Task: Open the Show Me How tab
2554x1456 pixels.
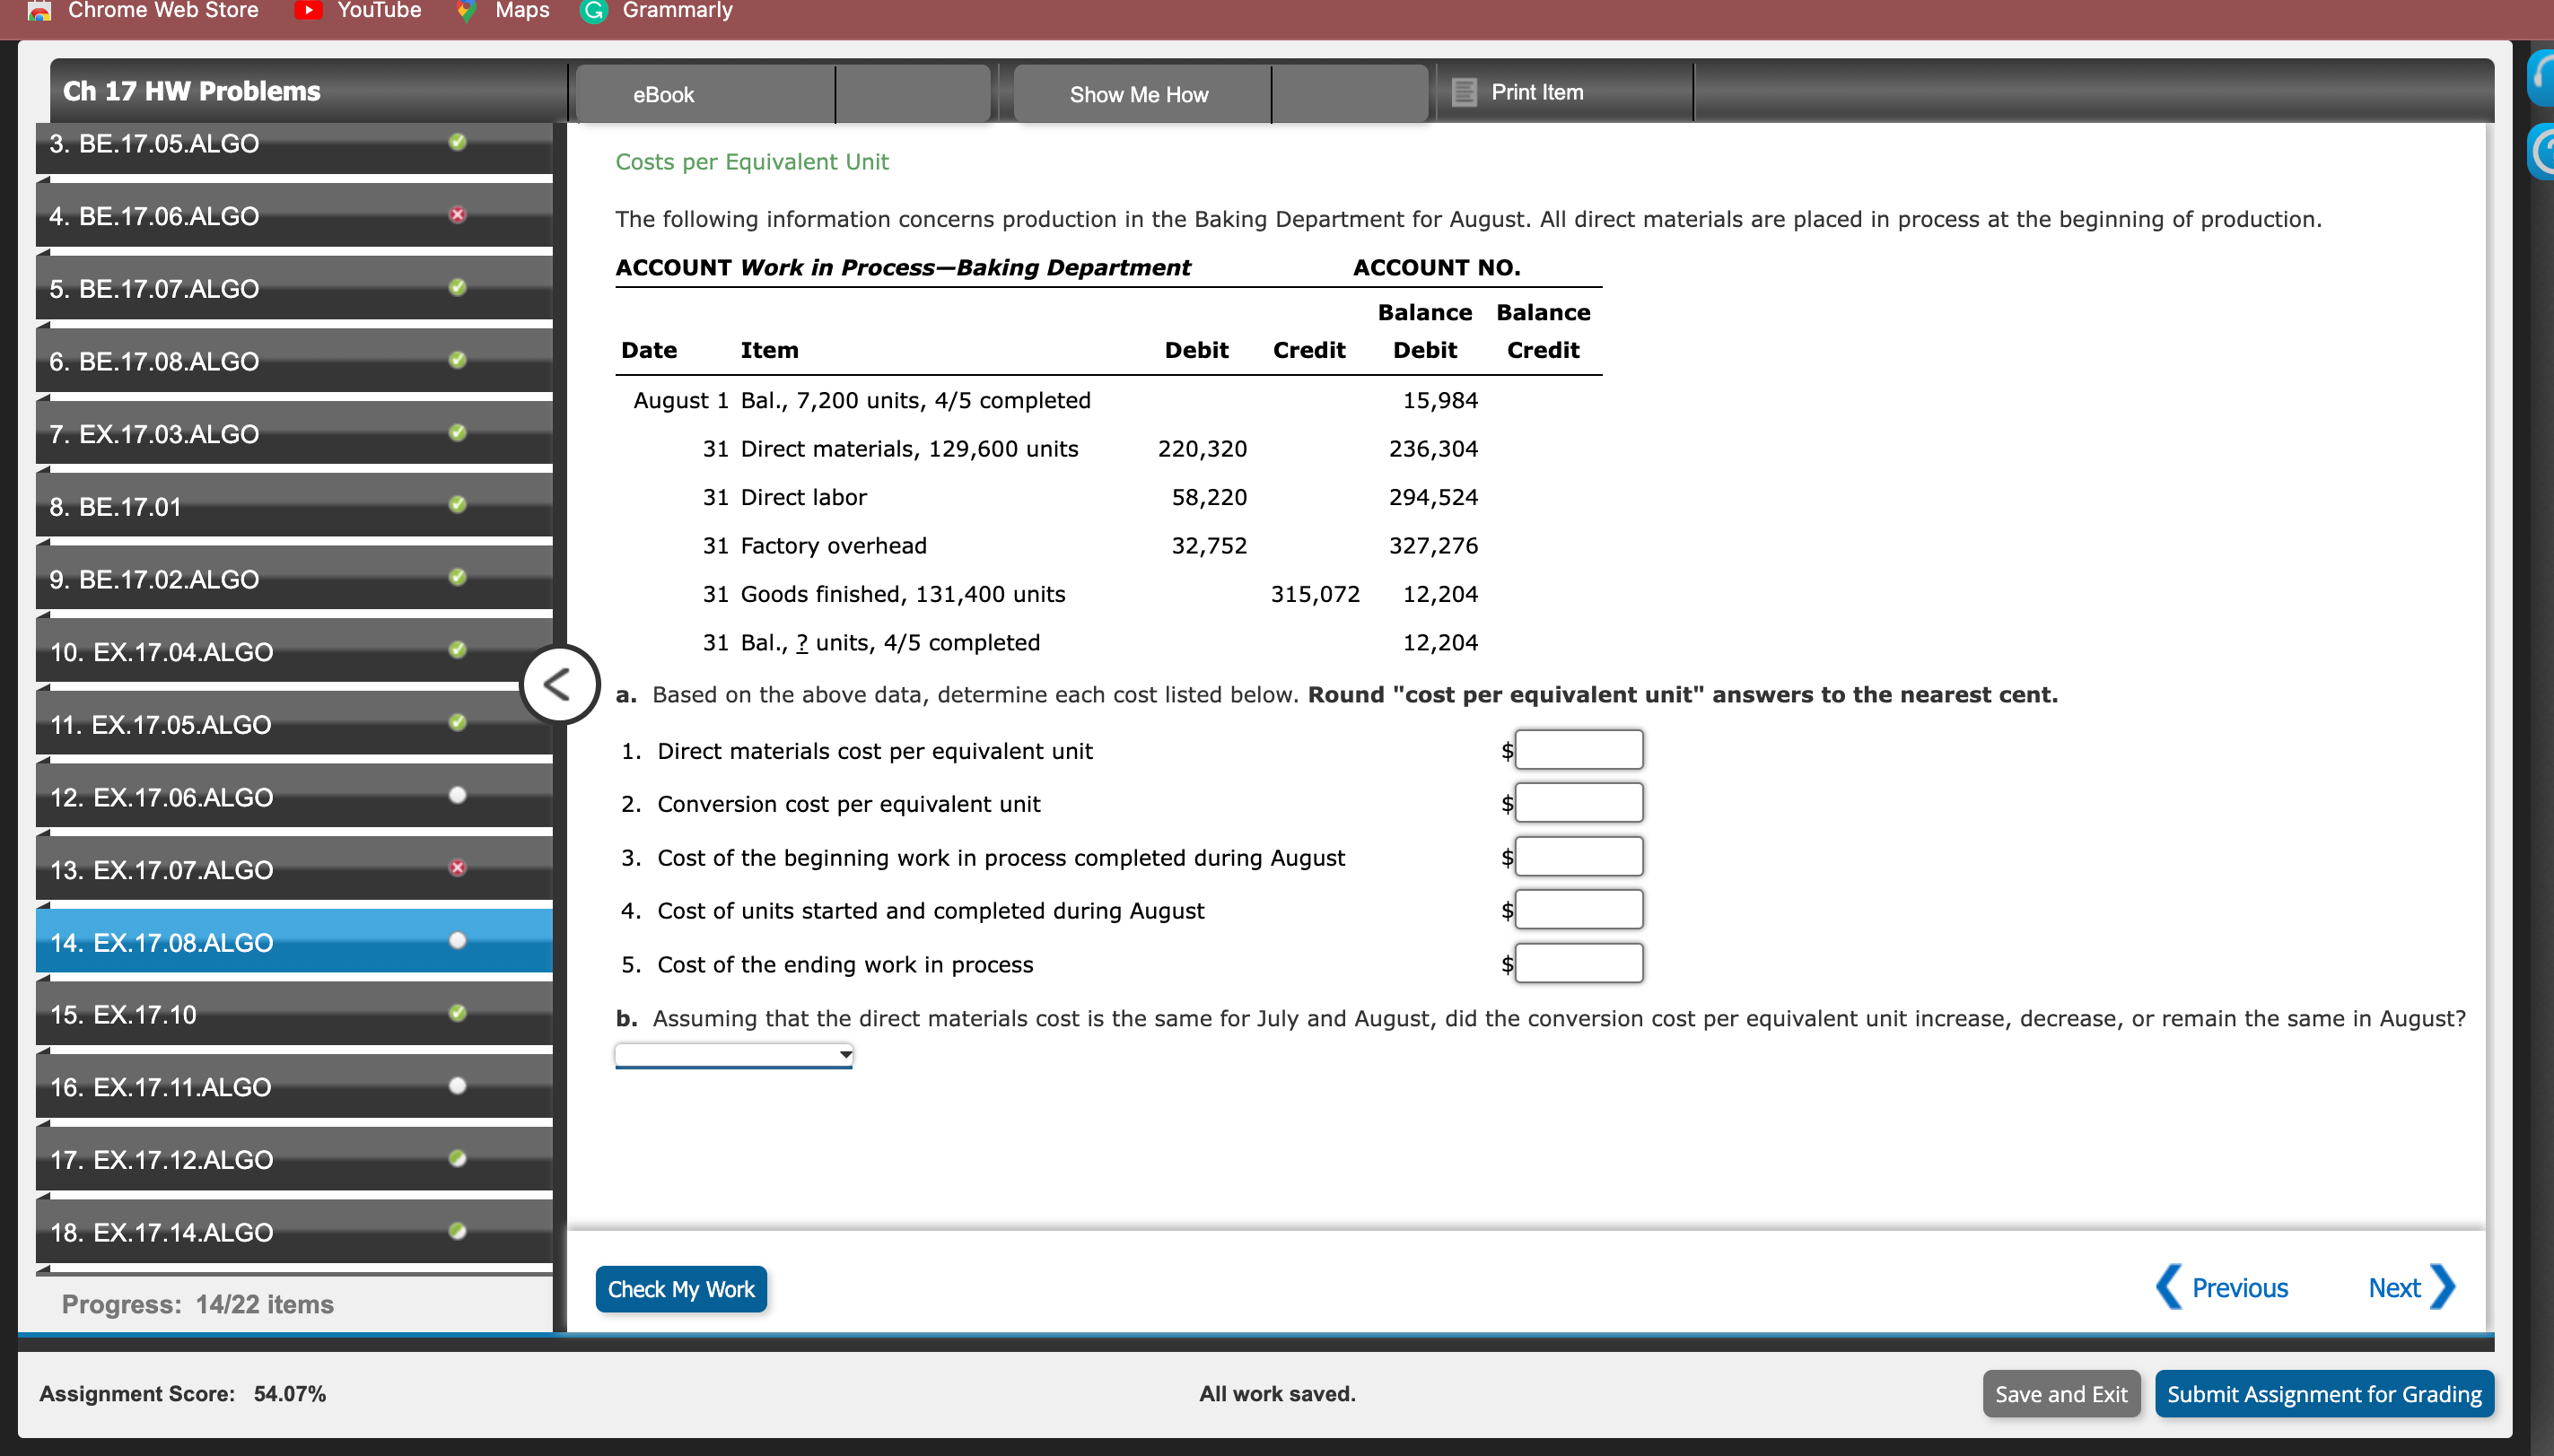Action: (x=1138, y=94)
